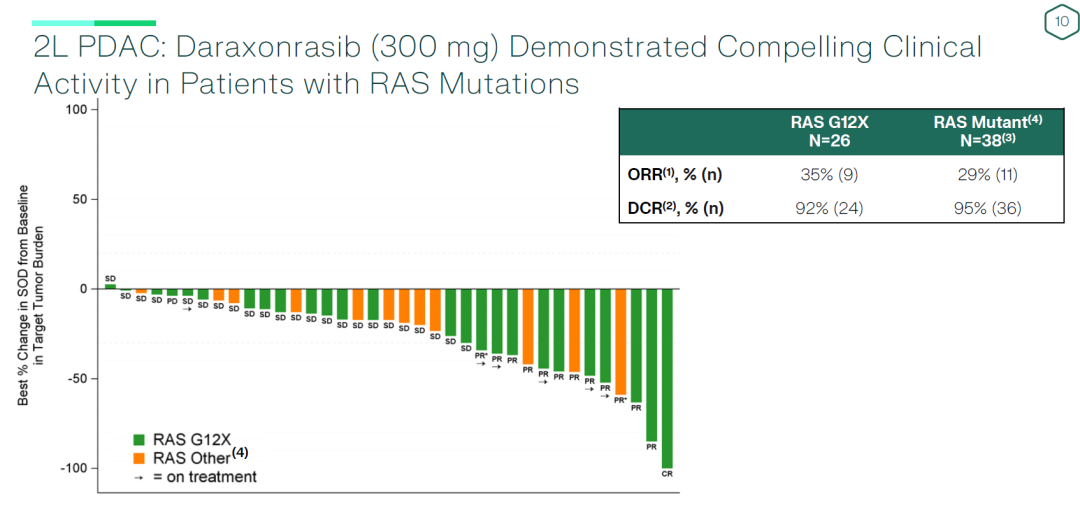The height and width of the screenshot is (508, 1080).
Task: Select the 92% (24) table cell
Action: (829, 208)
